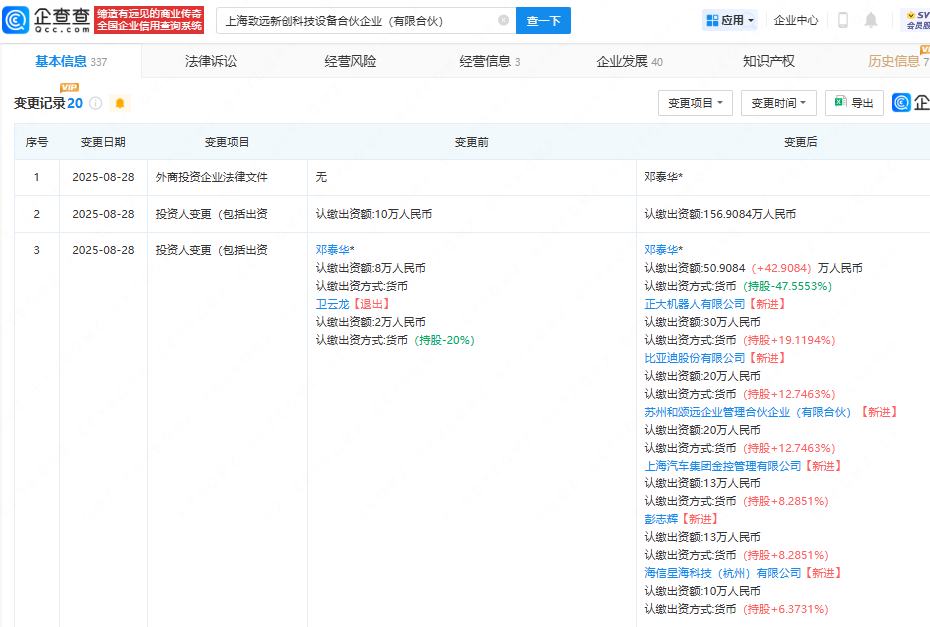Click the 持股-20% value
Screen dimensions: 930x627
coord(444,340)
